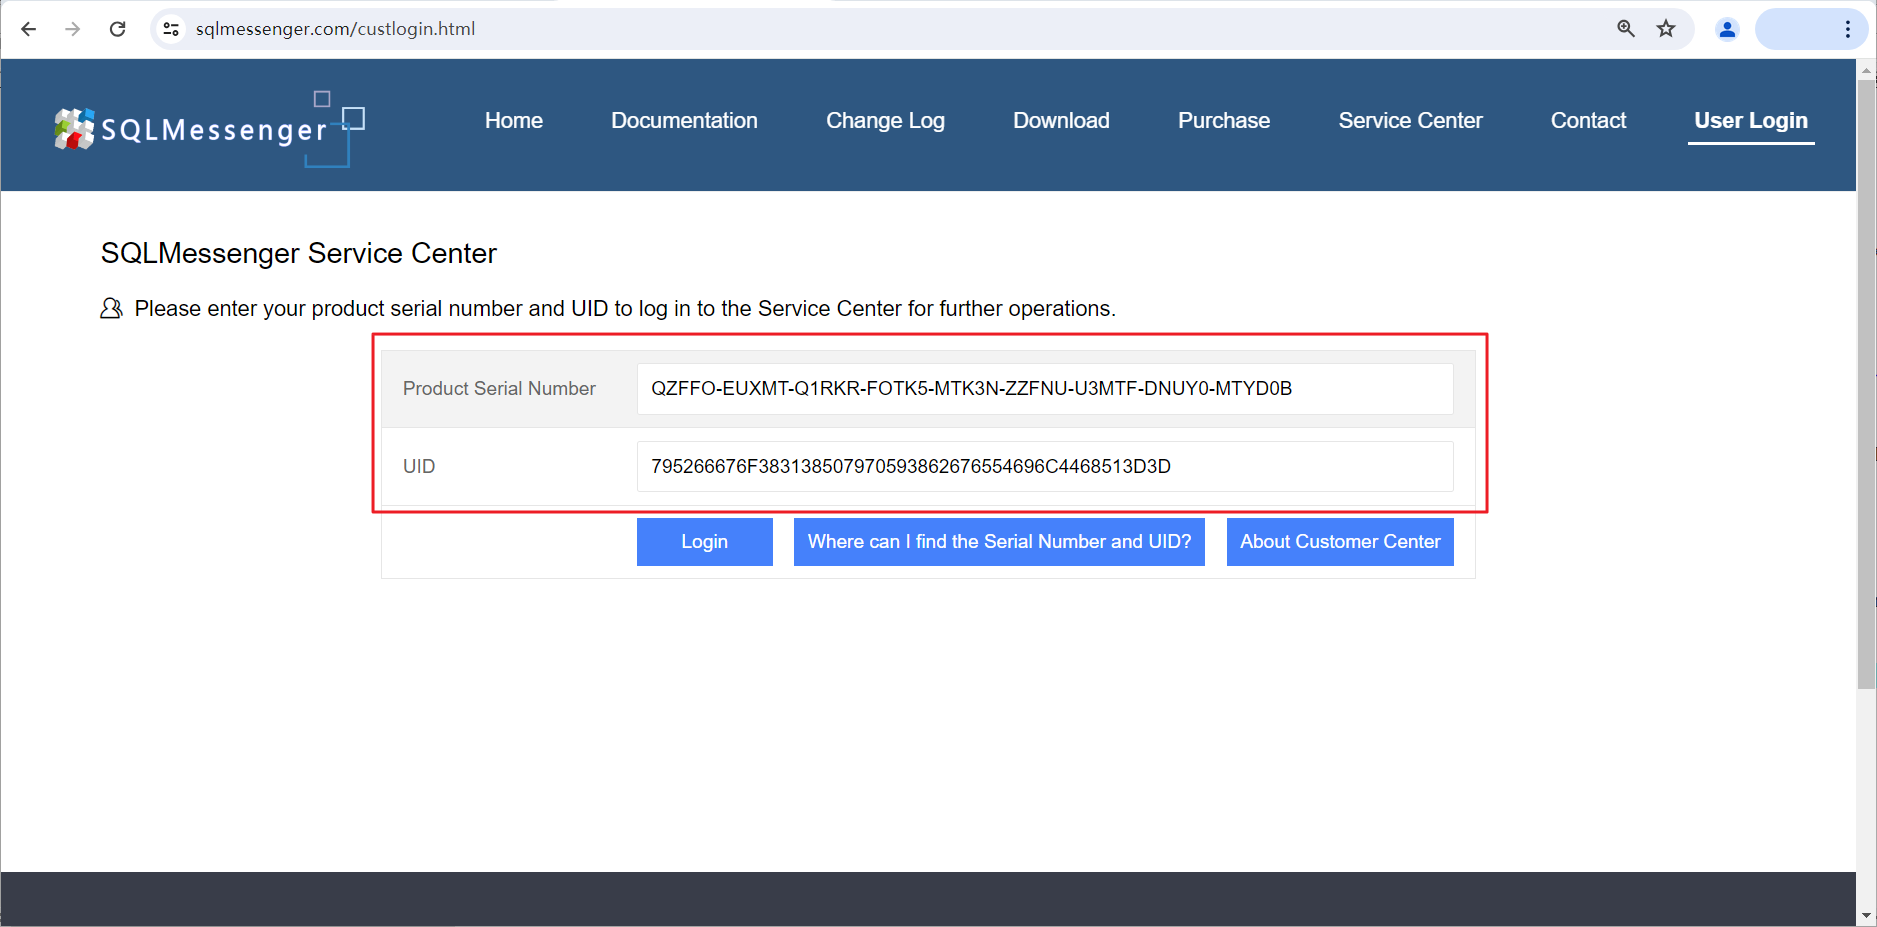The width and height of the screenshot is (1877, 927).
Task: Click the 'Please enter your product serial number' instruction
Action: 625,308
